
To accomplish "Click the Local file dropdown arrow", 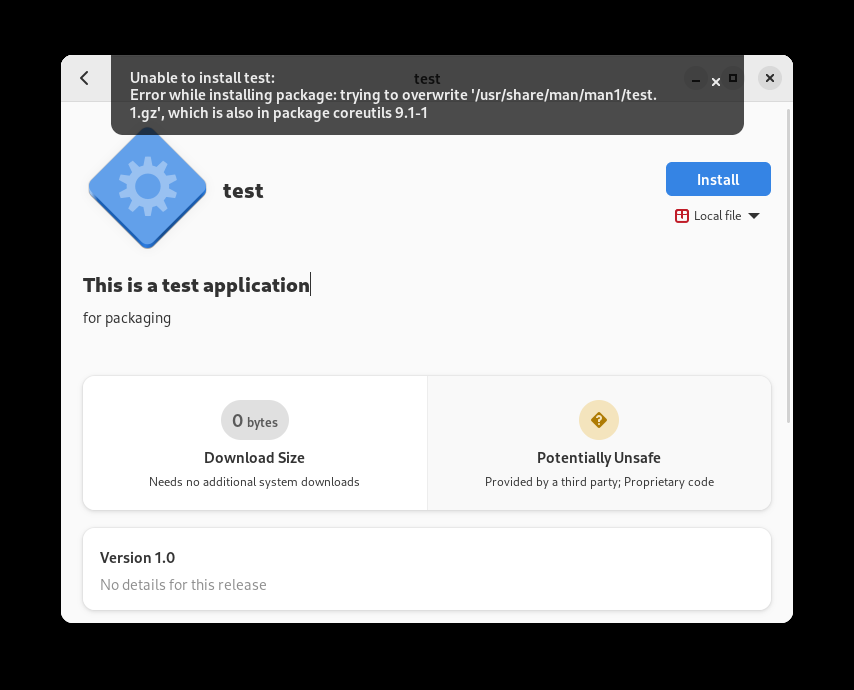I will click(x=754, y=216).
